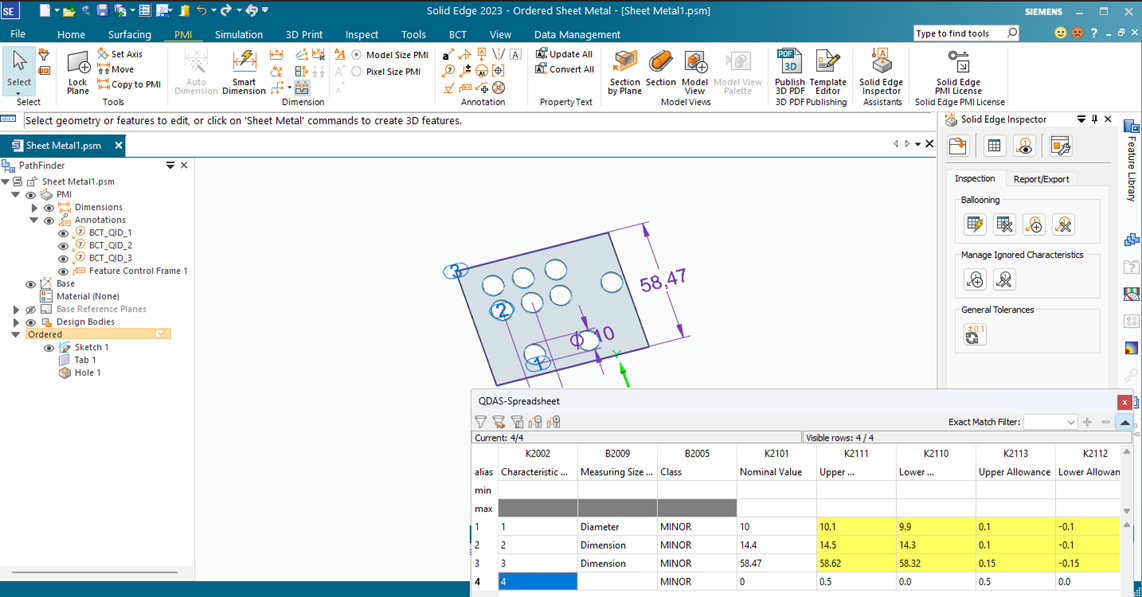This screenshot has width=1142, height=597.
Task: Click add ignored characteristic icon
Action: [x=974, y=279]
